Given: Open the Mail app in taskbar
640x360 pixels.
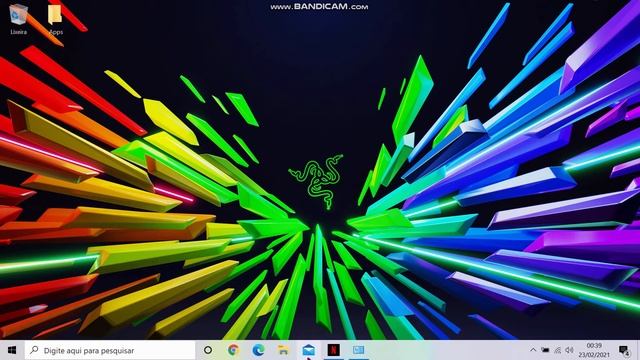Looking at the screenshot, I should tap(309, 350).
